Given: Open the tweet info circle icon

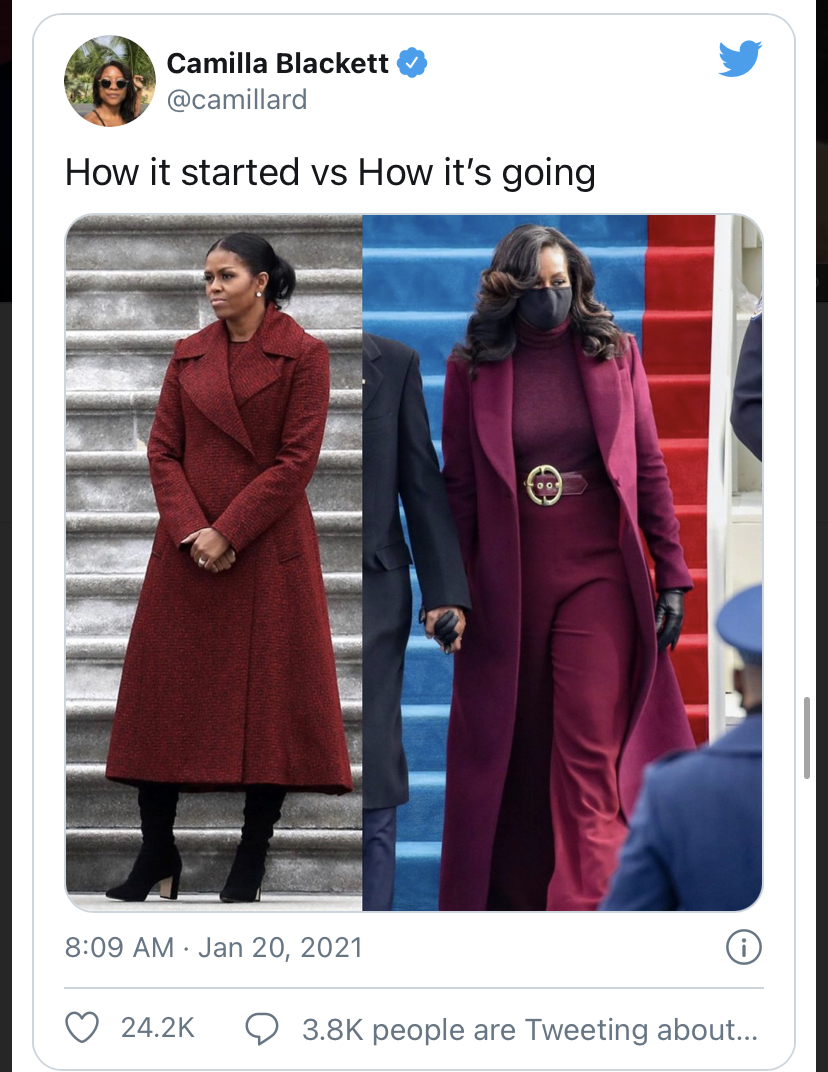Looking at the screenshot, I should click(x=744, y=948).
